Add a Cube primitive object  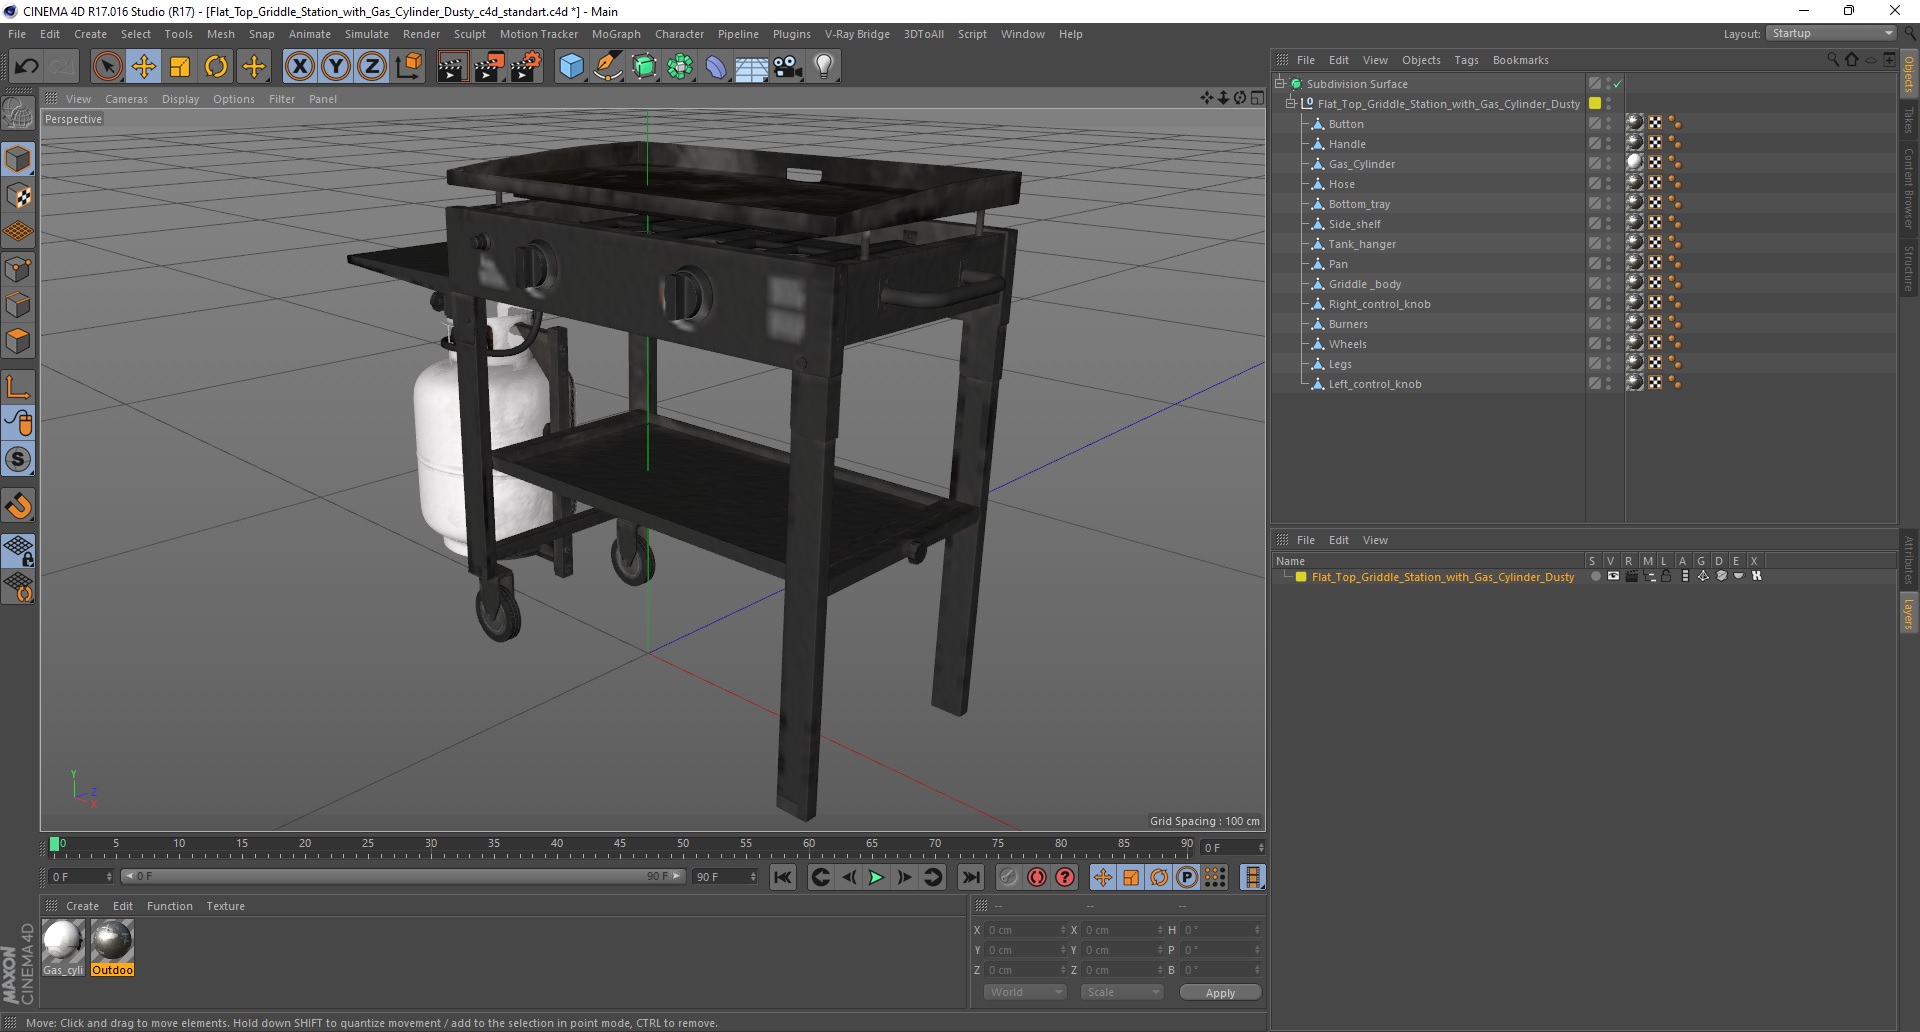tap(571, 67)
